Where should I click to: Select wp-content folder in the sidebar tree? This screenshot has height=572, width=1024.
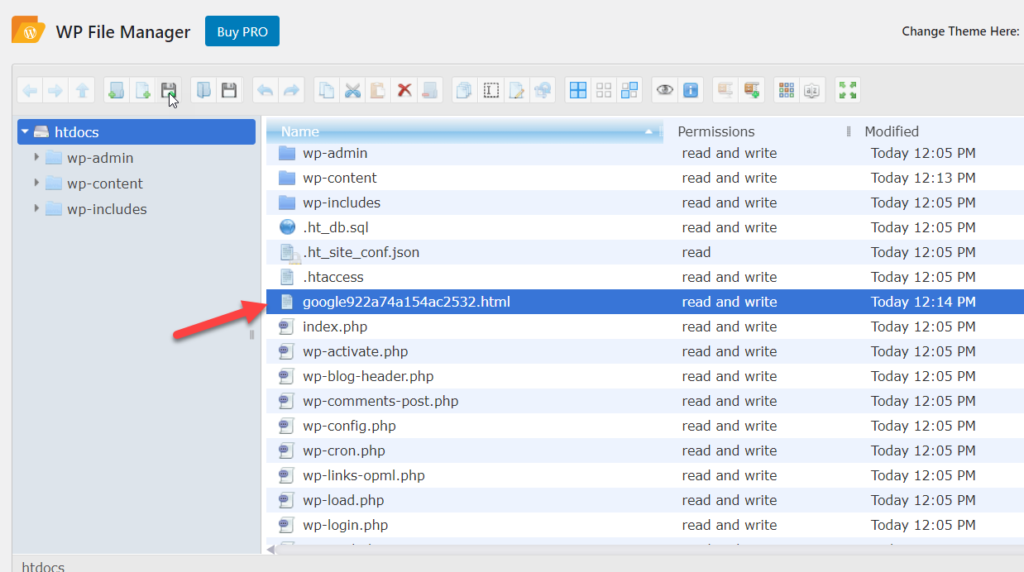tap(104, 183)
